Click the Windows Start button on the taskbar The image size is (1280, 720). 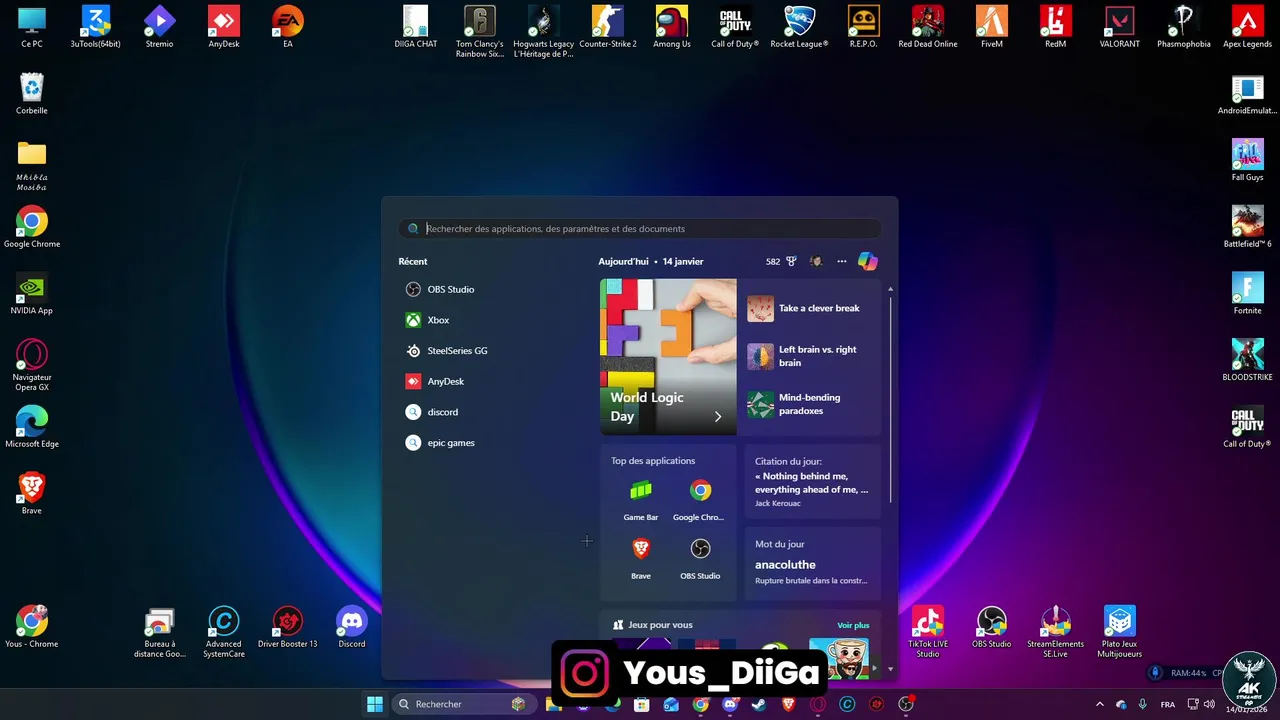point(375,704)
